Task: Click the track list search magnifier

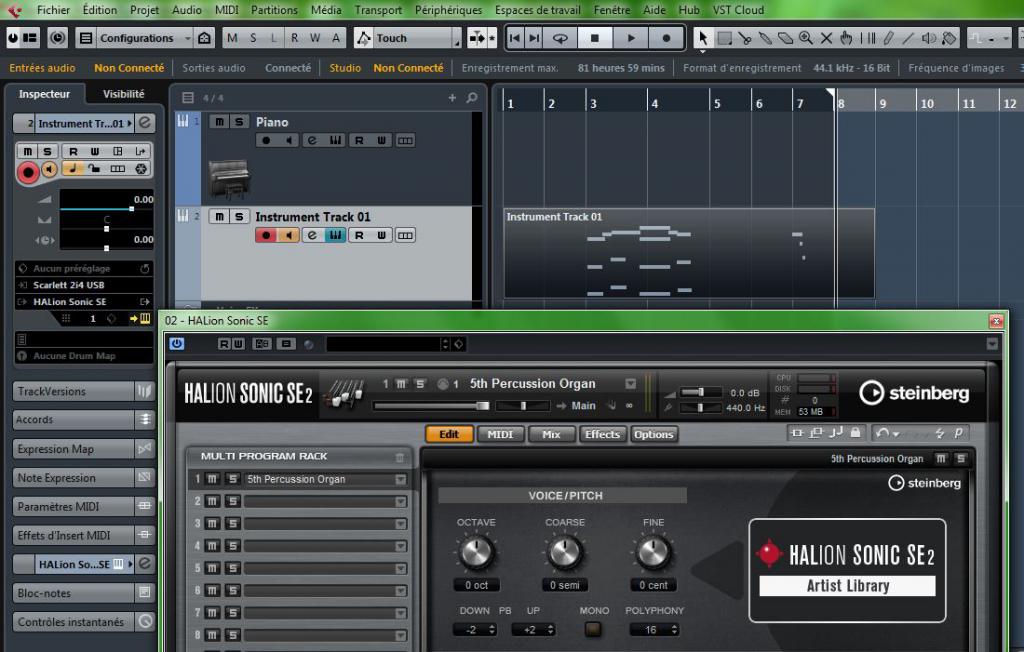Action: tap(472, 97)
